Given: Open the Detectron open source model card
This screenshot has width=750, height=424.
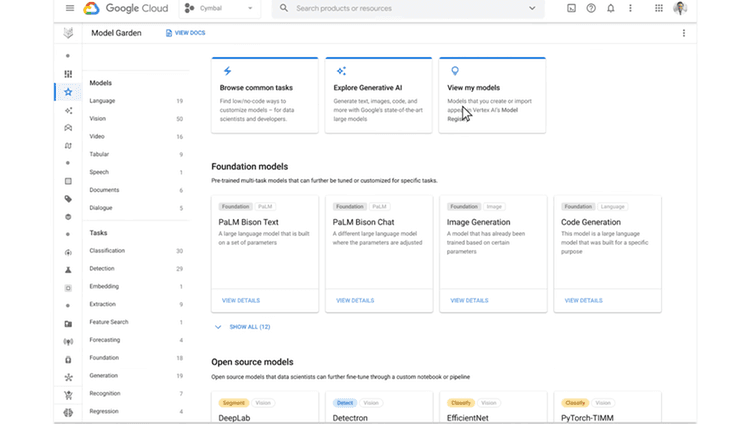Looking at the screenshot, I should coord(379,408).
